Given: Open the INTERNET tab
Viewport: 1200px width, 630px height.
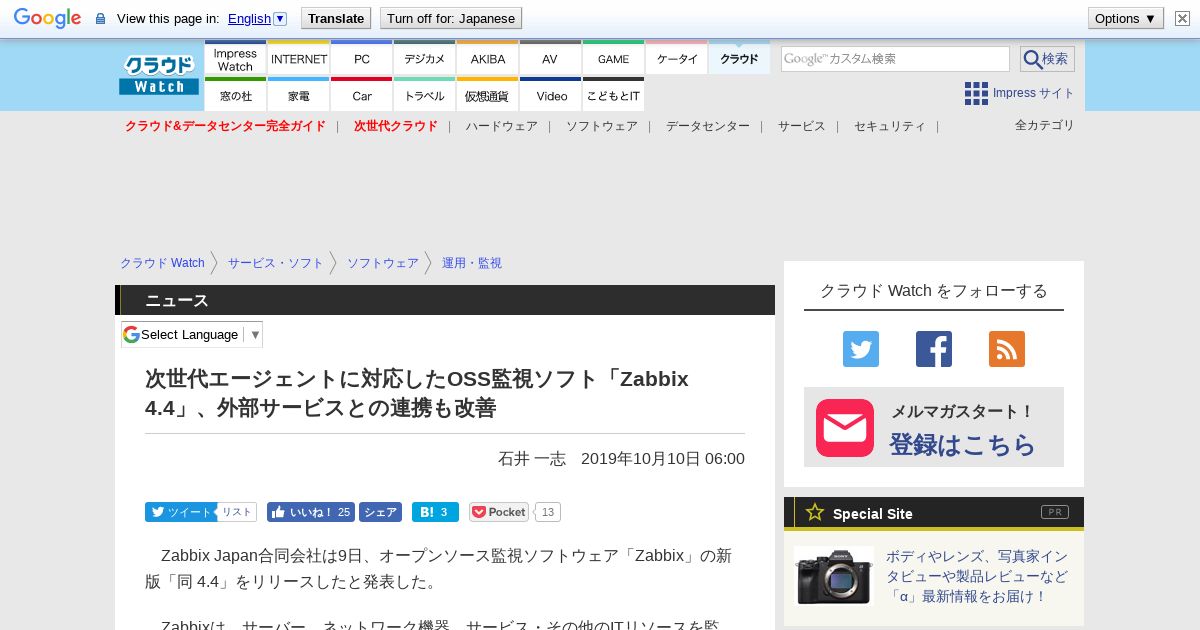Looking at the screenshot, I should [x=298, y=59].
